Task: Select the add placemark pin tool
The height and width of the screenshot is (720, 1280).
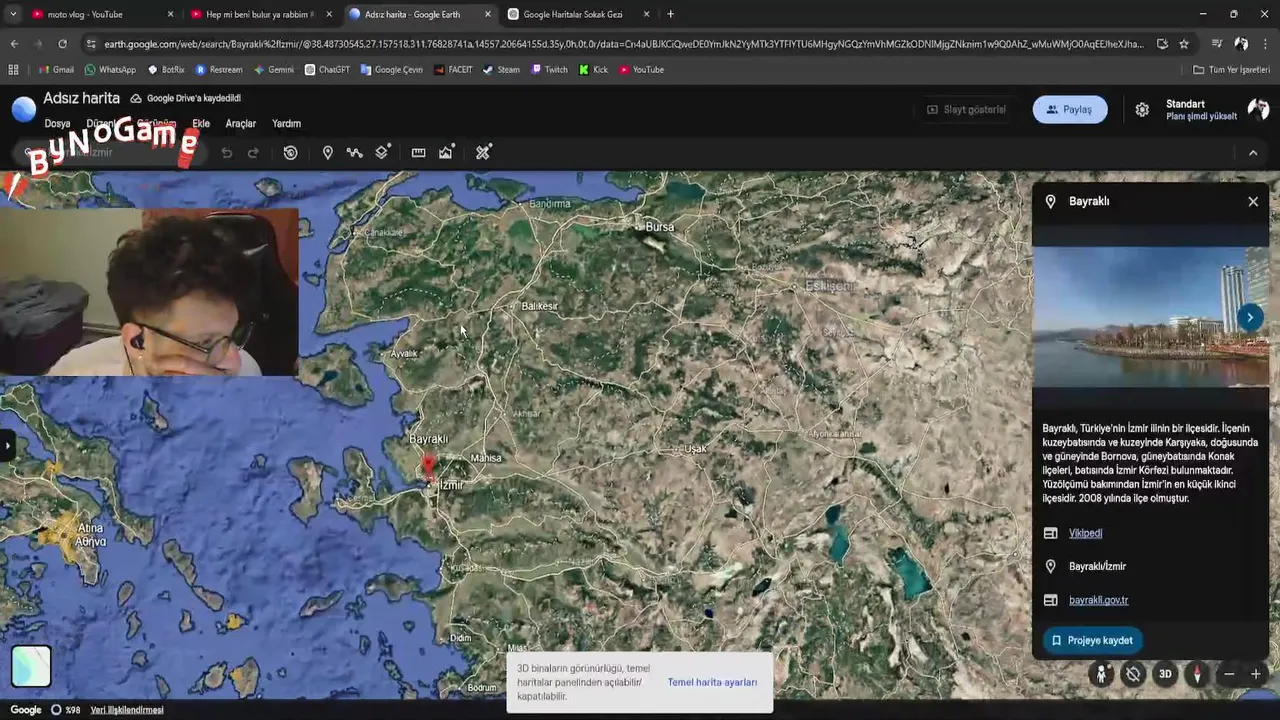Action: point(327,153)
